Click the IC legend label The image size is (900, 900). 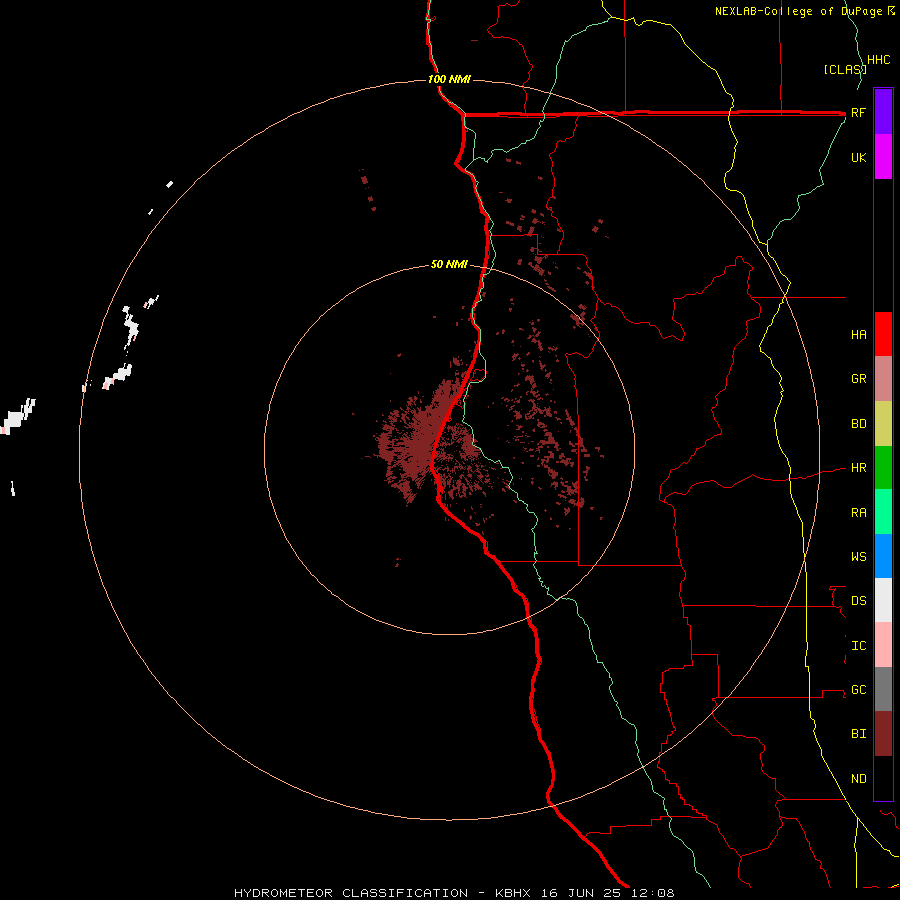tap(858, 646)
